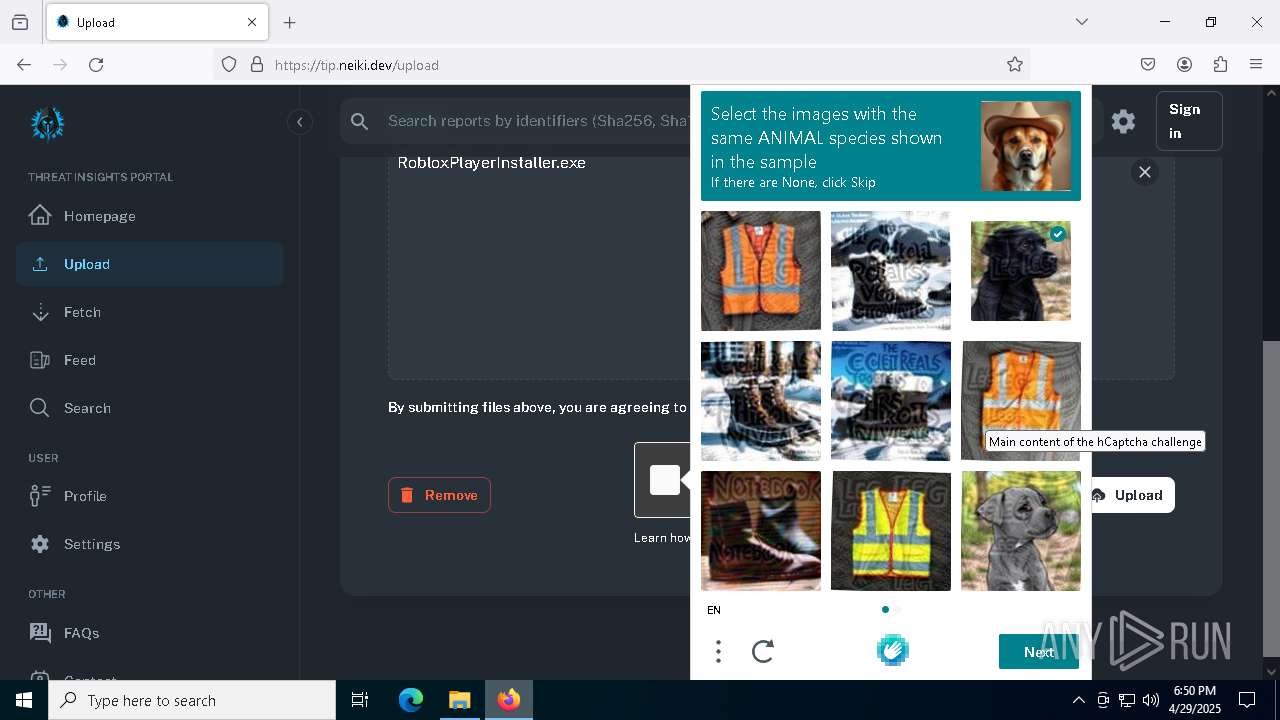Open the volume control in the tray
The height and width of the screenshot is (720, 1280).
tap(1151, 700)
